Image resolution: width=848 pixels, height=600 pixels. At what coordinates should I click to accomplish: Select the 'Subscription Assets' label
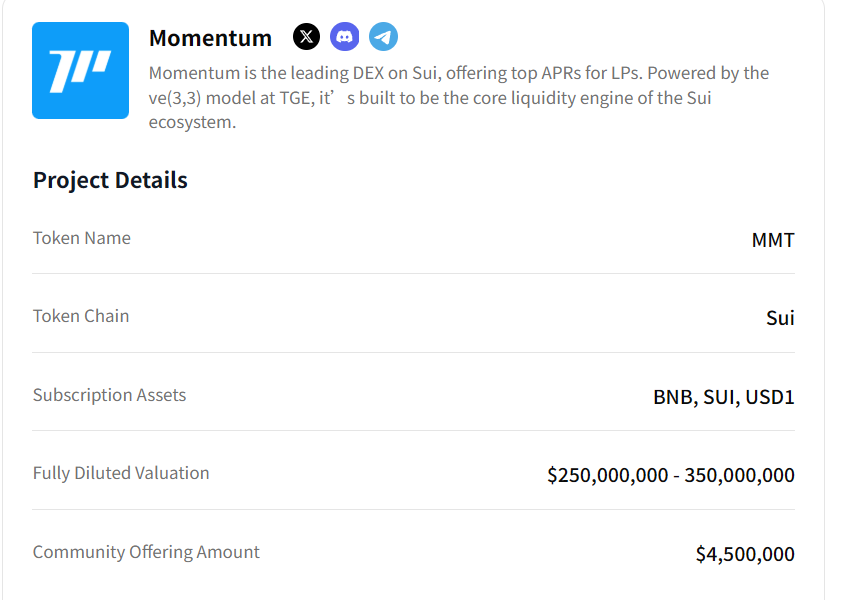[109, 395]
